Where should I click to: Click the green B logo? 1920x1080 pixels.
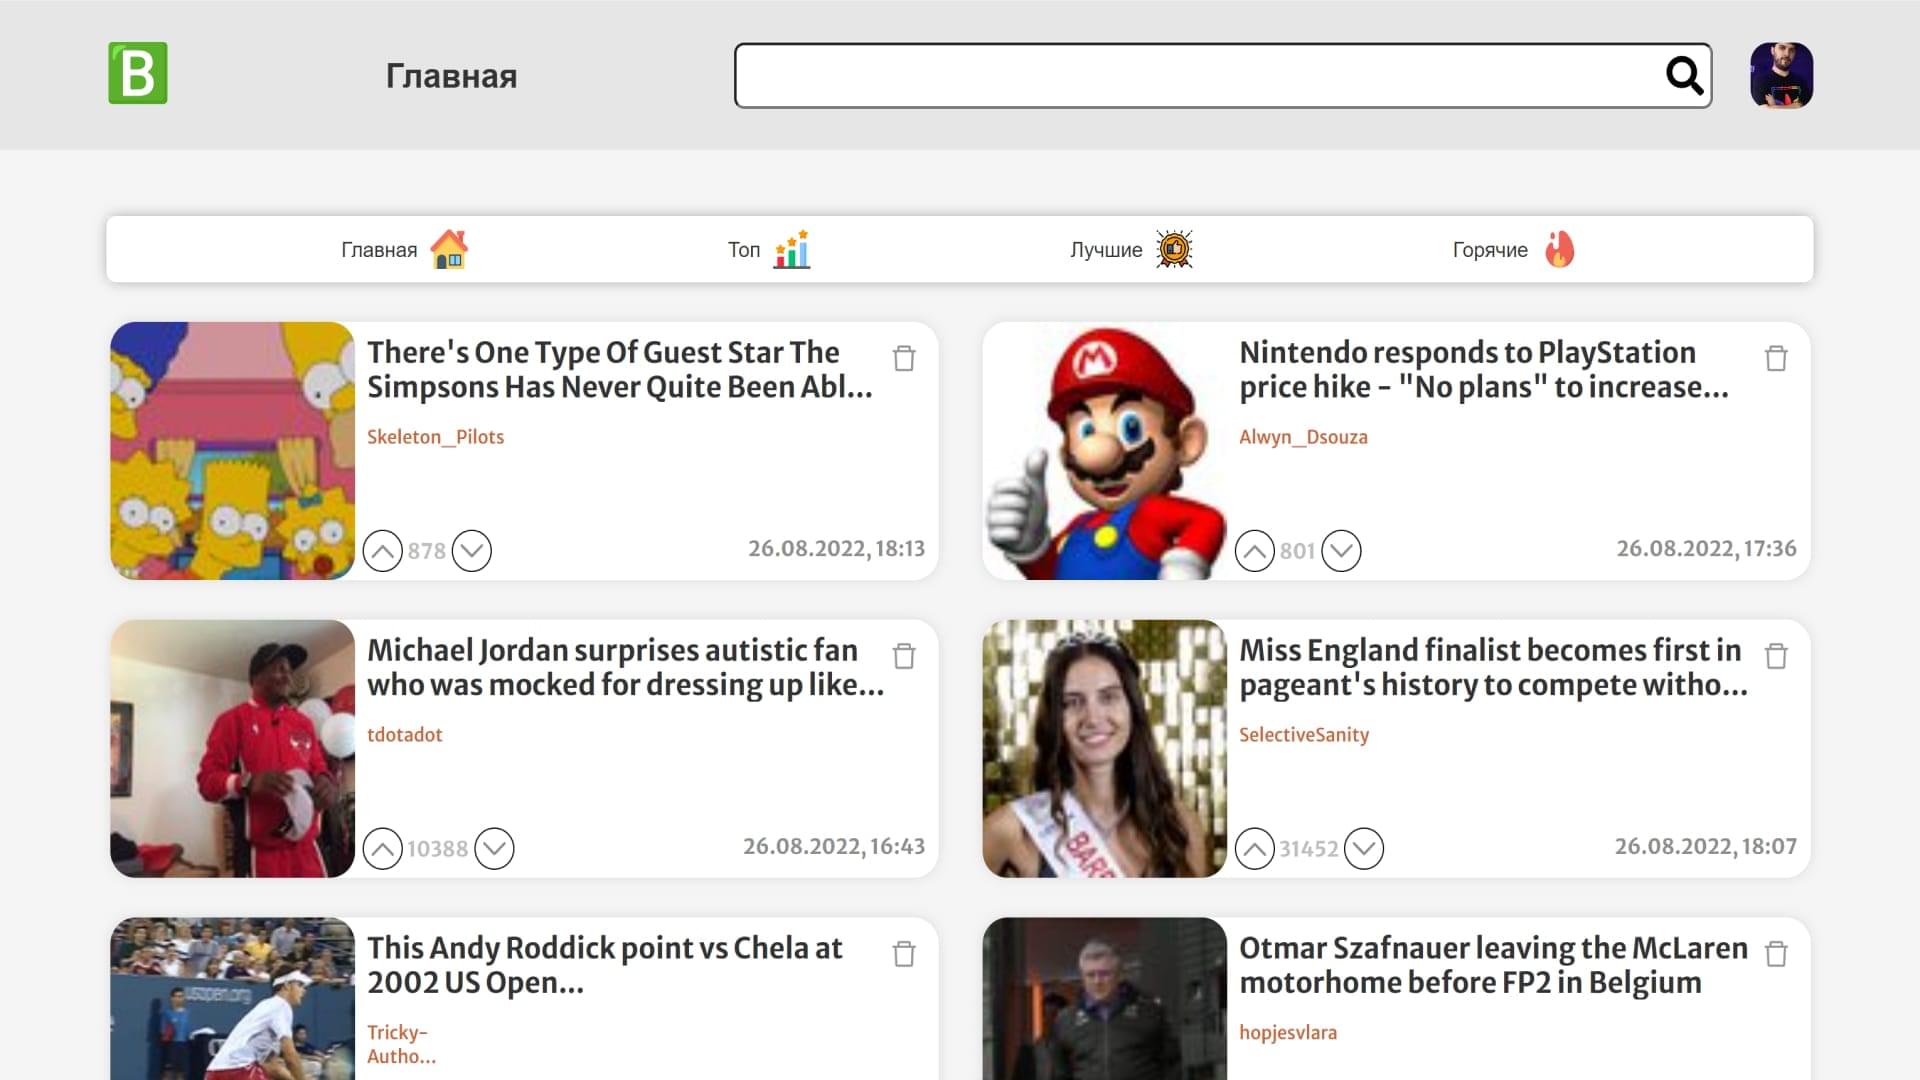coord(138,73)
